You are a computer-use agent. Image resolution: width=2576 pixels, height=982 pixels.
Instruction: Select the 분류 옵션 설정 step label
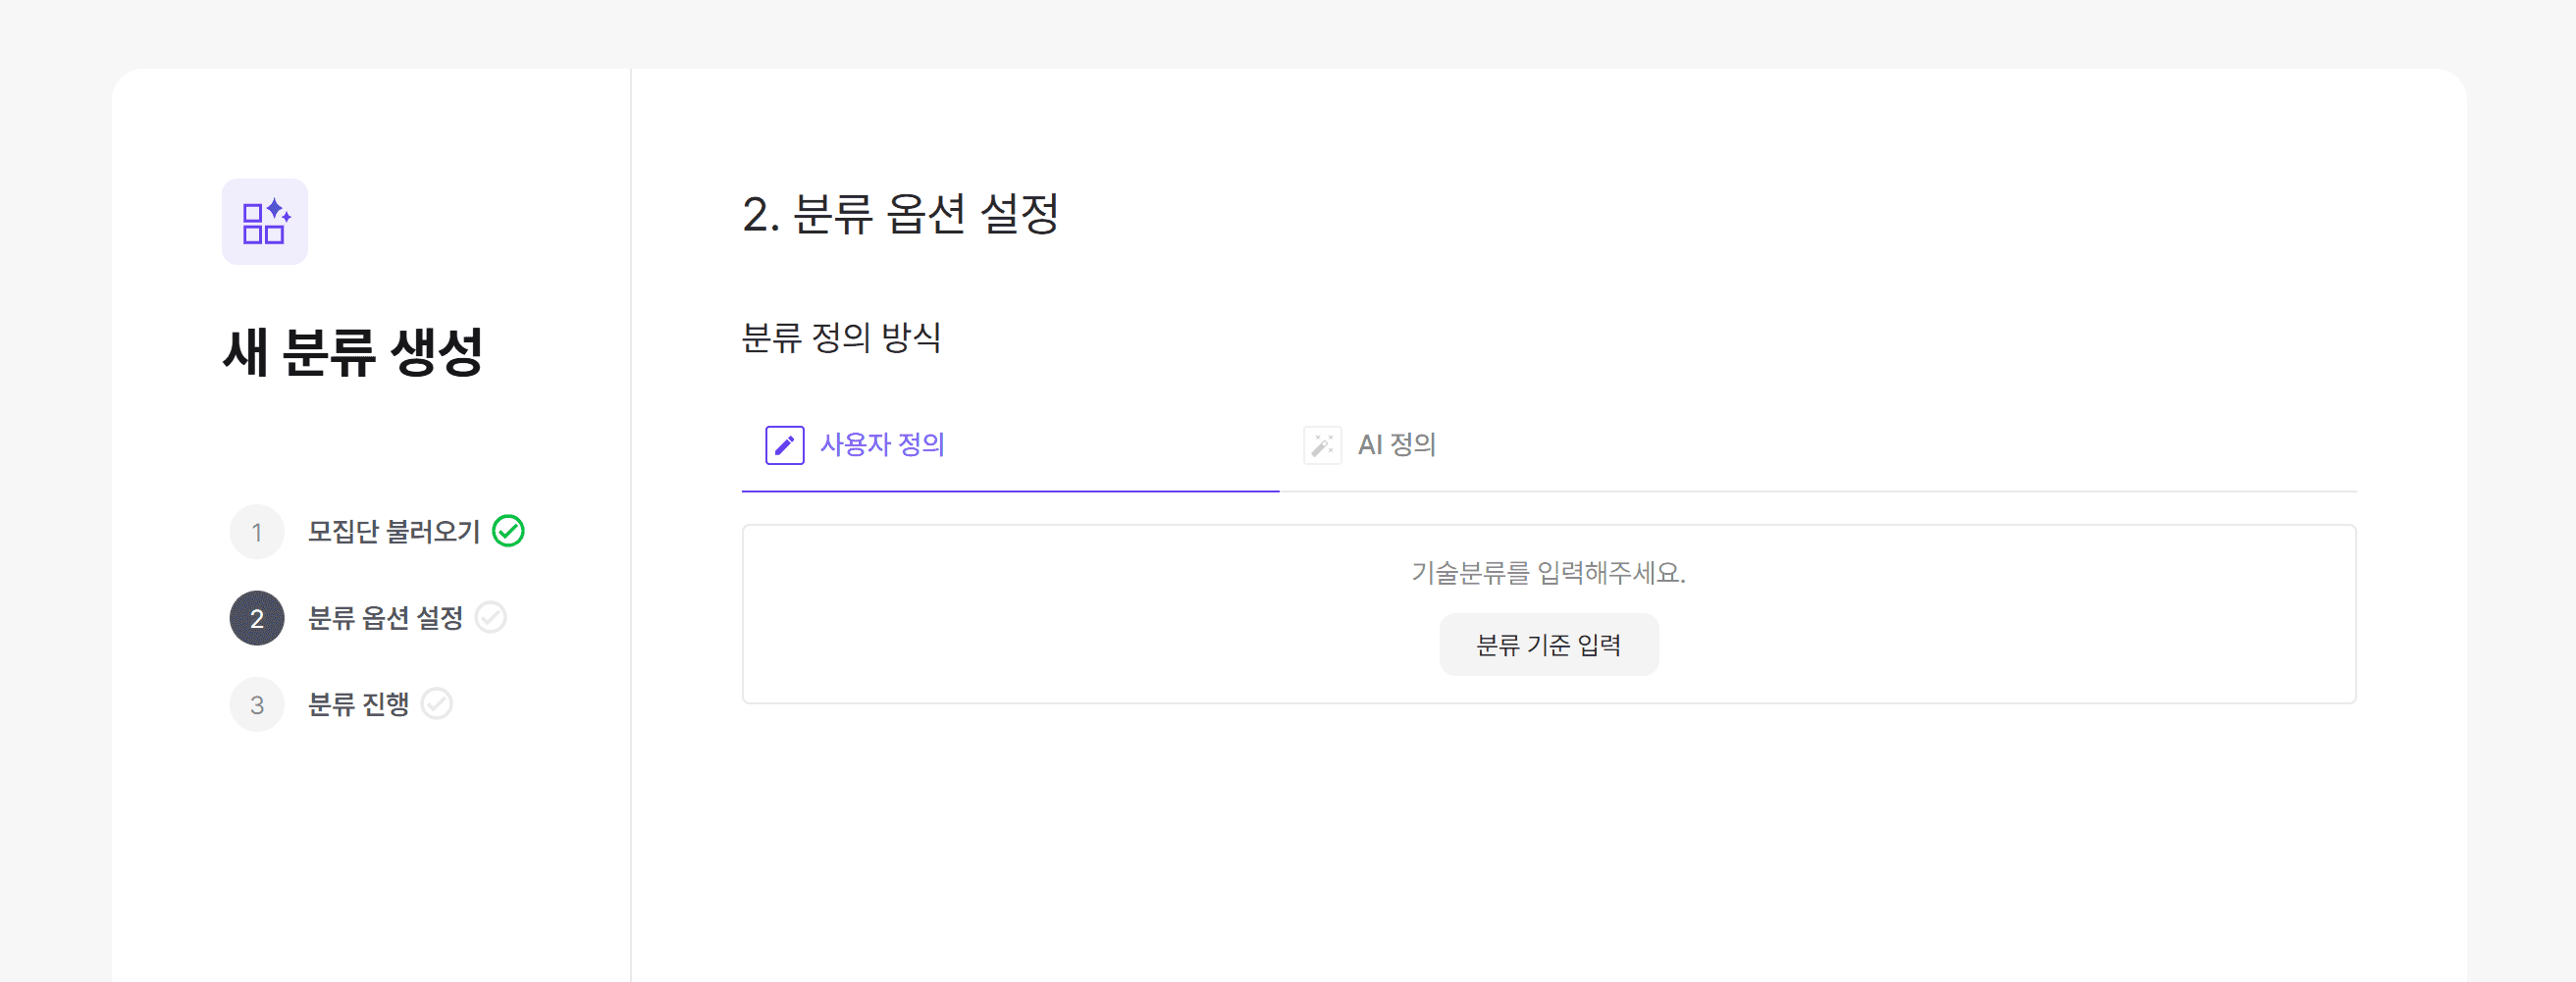click(x=385, y=618)
